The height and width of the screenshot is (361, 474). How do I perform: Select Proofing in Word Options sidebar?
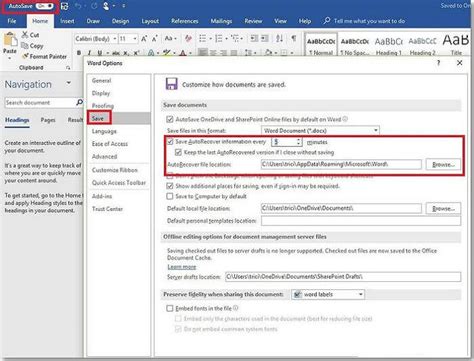pos(102,106)
